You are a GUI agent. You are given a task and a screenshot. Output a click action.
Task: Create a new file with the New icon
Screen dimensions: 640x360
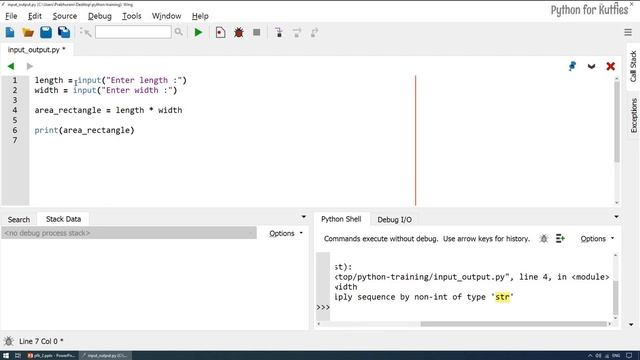[x=10, y=32]
